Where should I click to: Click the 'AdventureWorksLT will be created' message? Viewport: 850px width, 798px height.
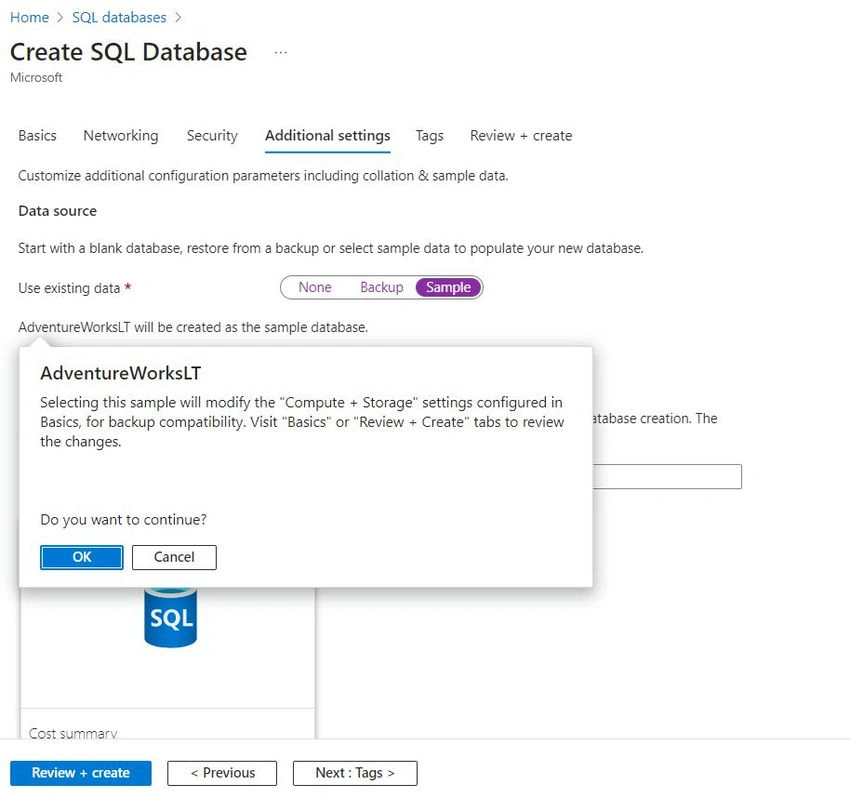(193, 327)
